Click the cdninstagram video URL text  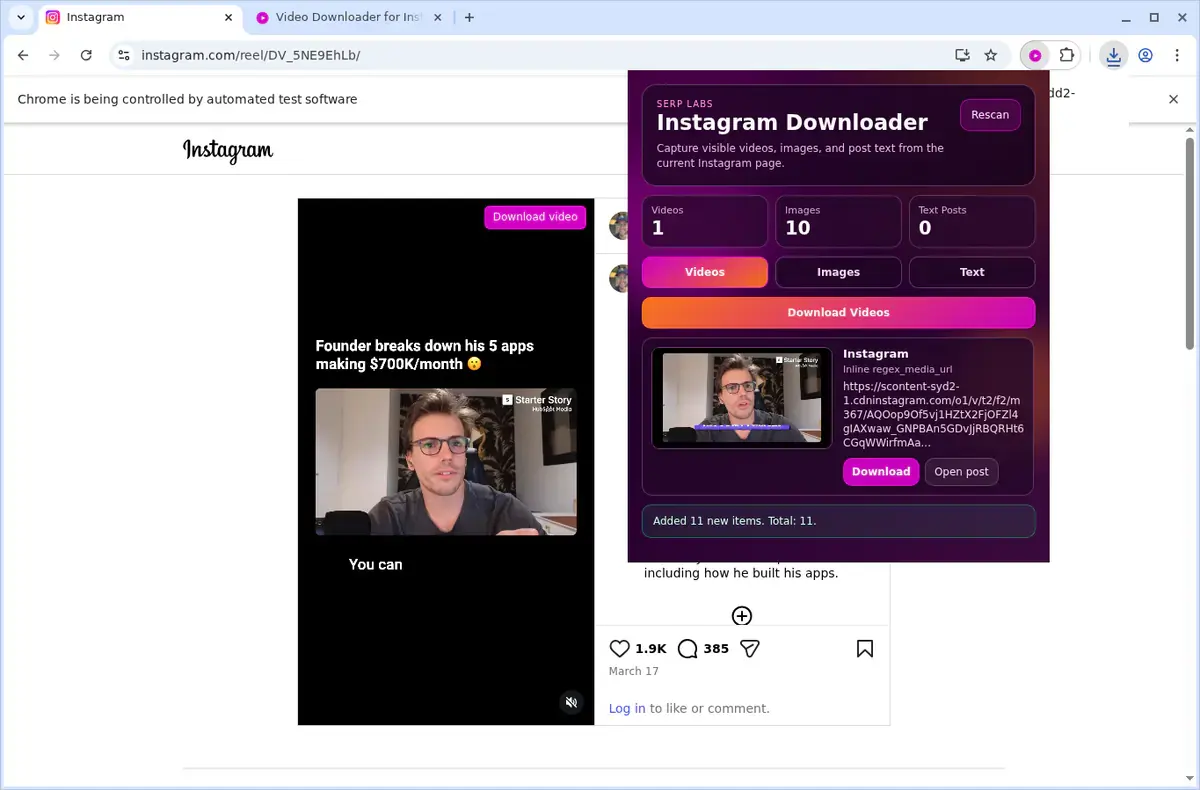(x=933, y=414)
